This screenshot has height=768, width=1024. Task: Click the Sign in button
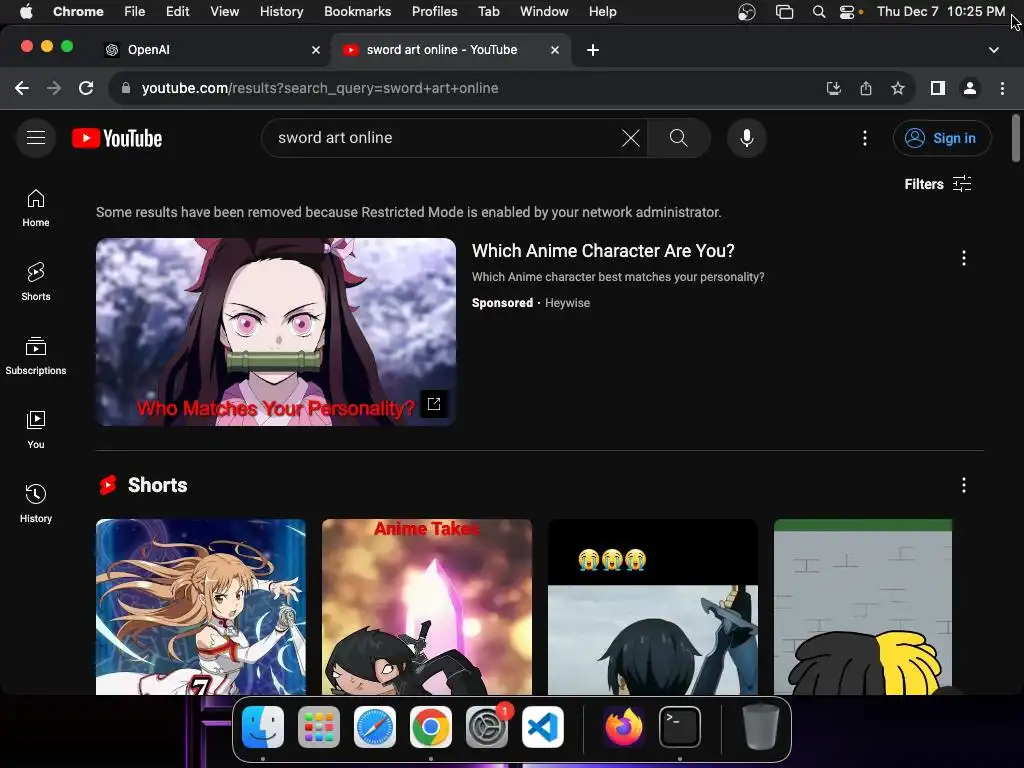pos(942,138)
